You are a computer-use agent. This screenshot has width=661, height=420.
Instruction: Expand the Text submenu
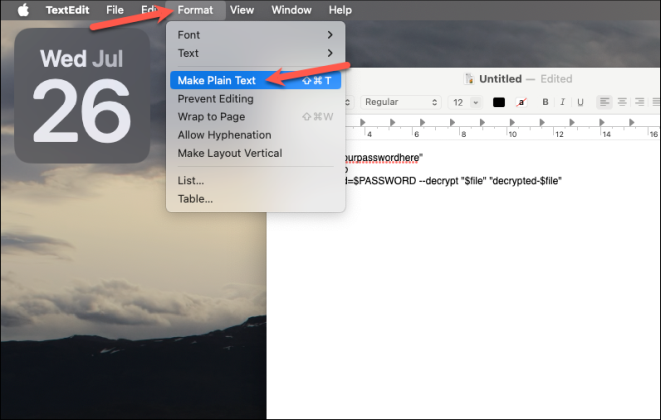[255, 53]
